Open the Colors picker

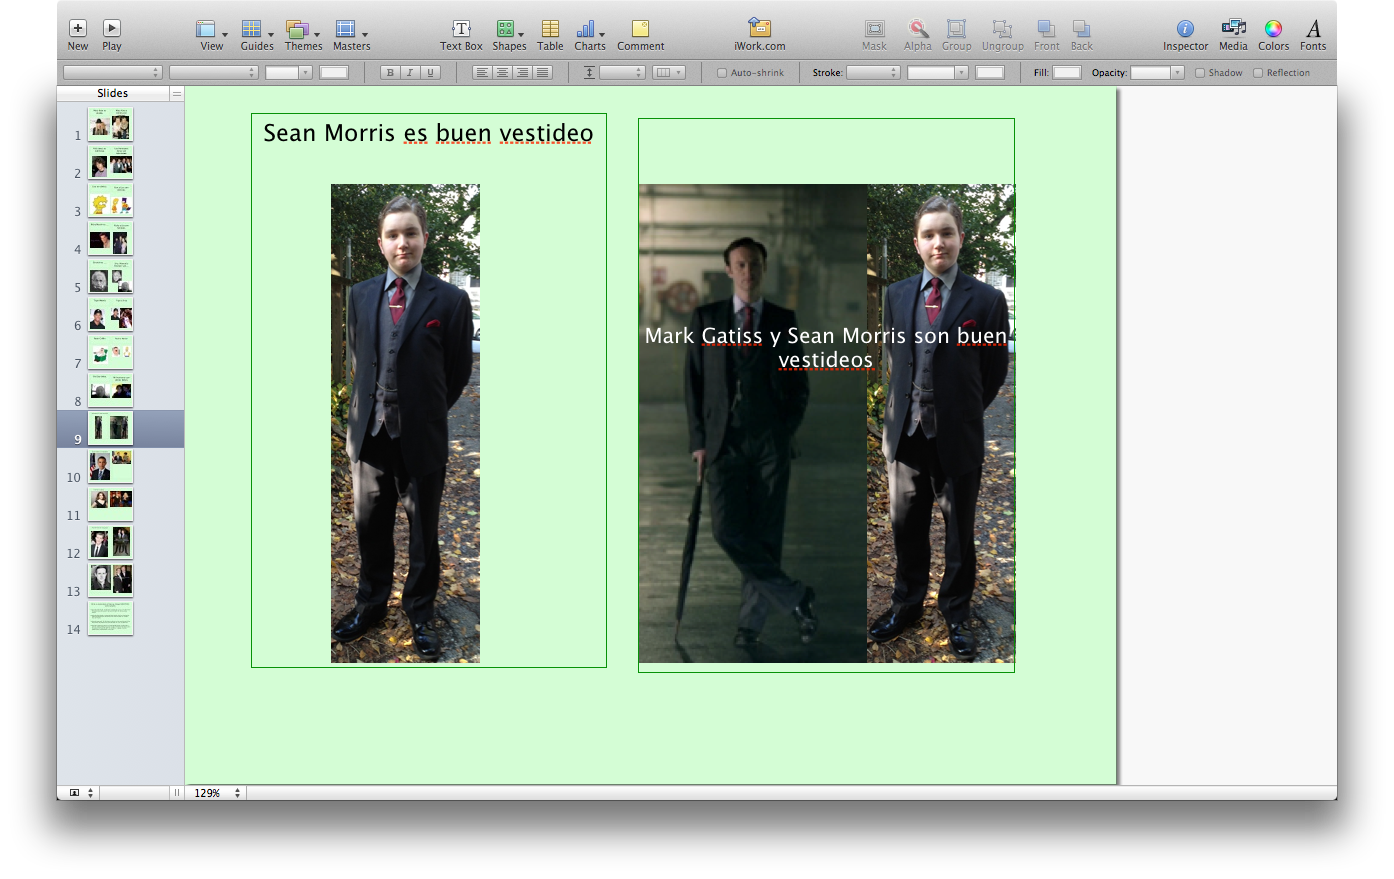[1273, 29]
